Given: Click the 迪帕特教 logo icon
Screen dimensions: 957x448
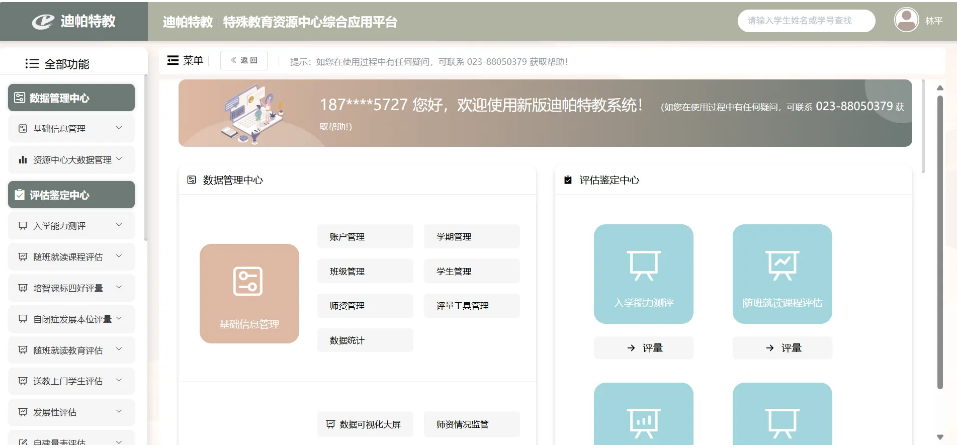Looking at the screenshot, I should tap(43, 21).
